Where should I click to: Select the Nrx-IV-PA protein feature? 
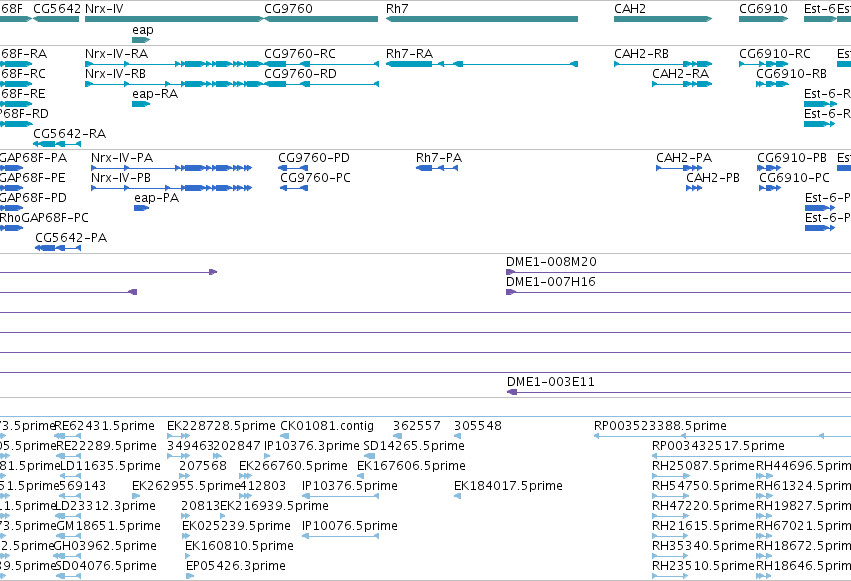coord(172,168)
